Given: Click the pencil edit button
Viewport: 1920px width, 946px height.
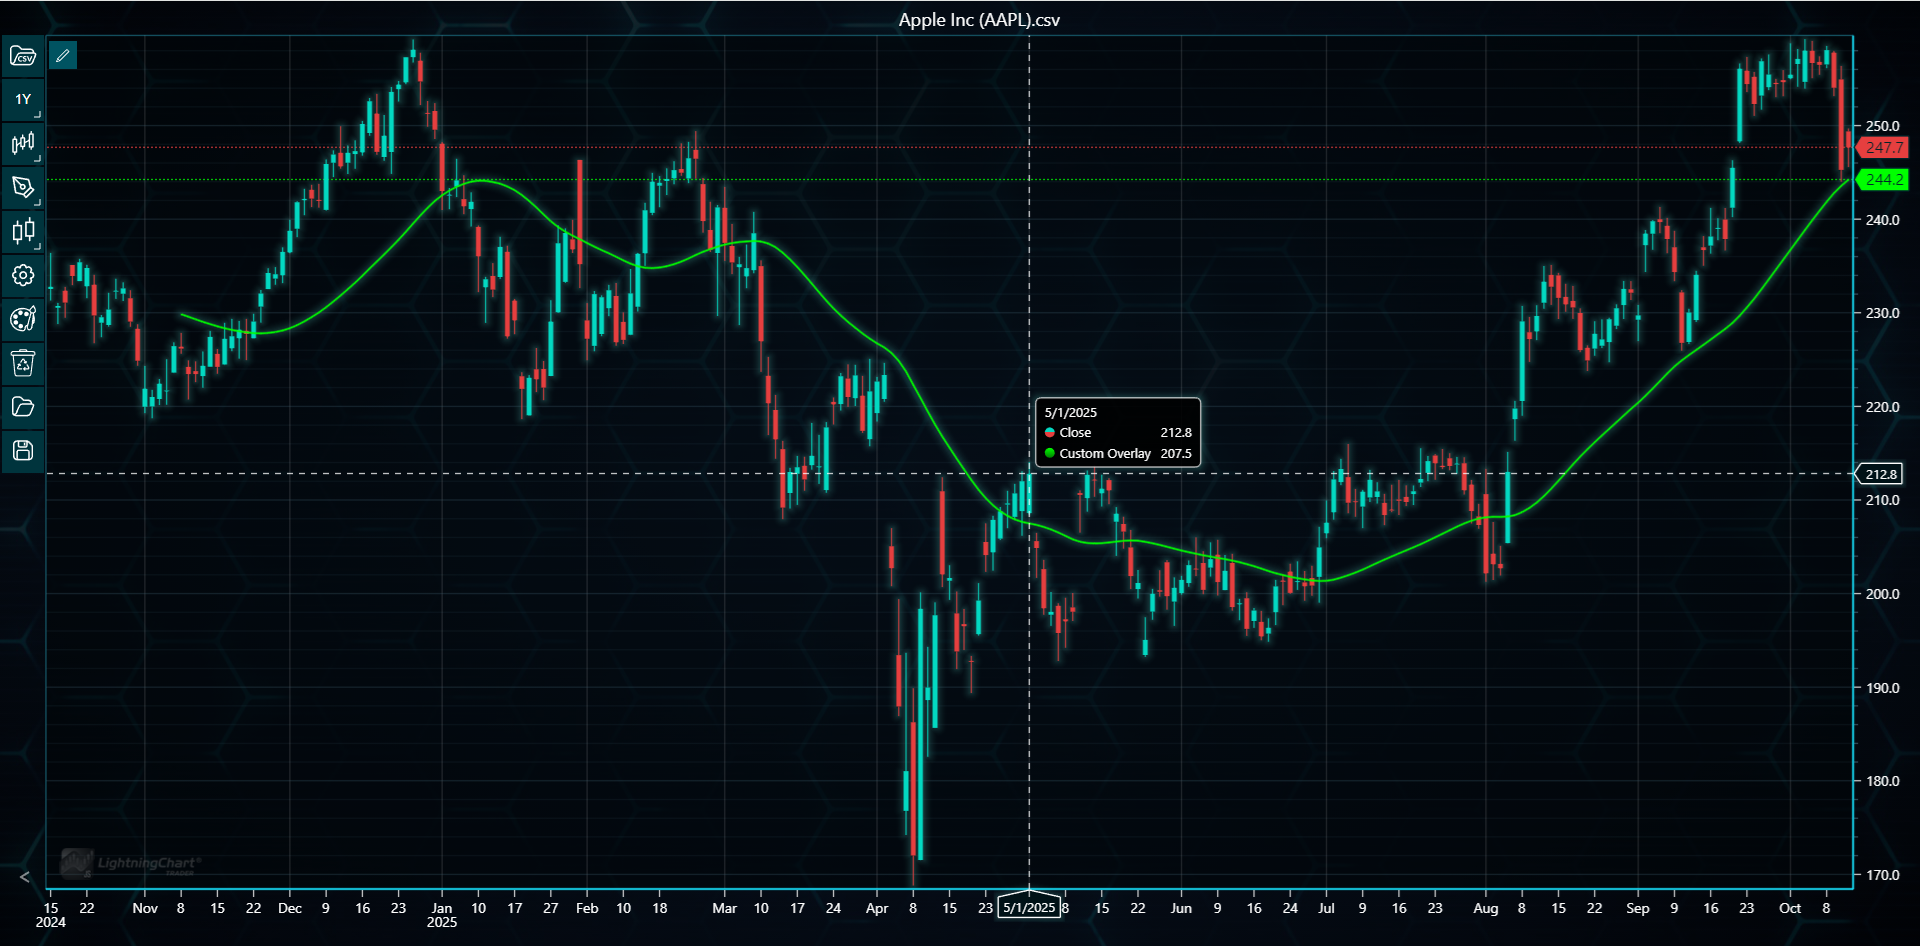Looking at the screenshot, I should [63, 56].
